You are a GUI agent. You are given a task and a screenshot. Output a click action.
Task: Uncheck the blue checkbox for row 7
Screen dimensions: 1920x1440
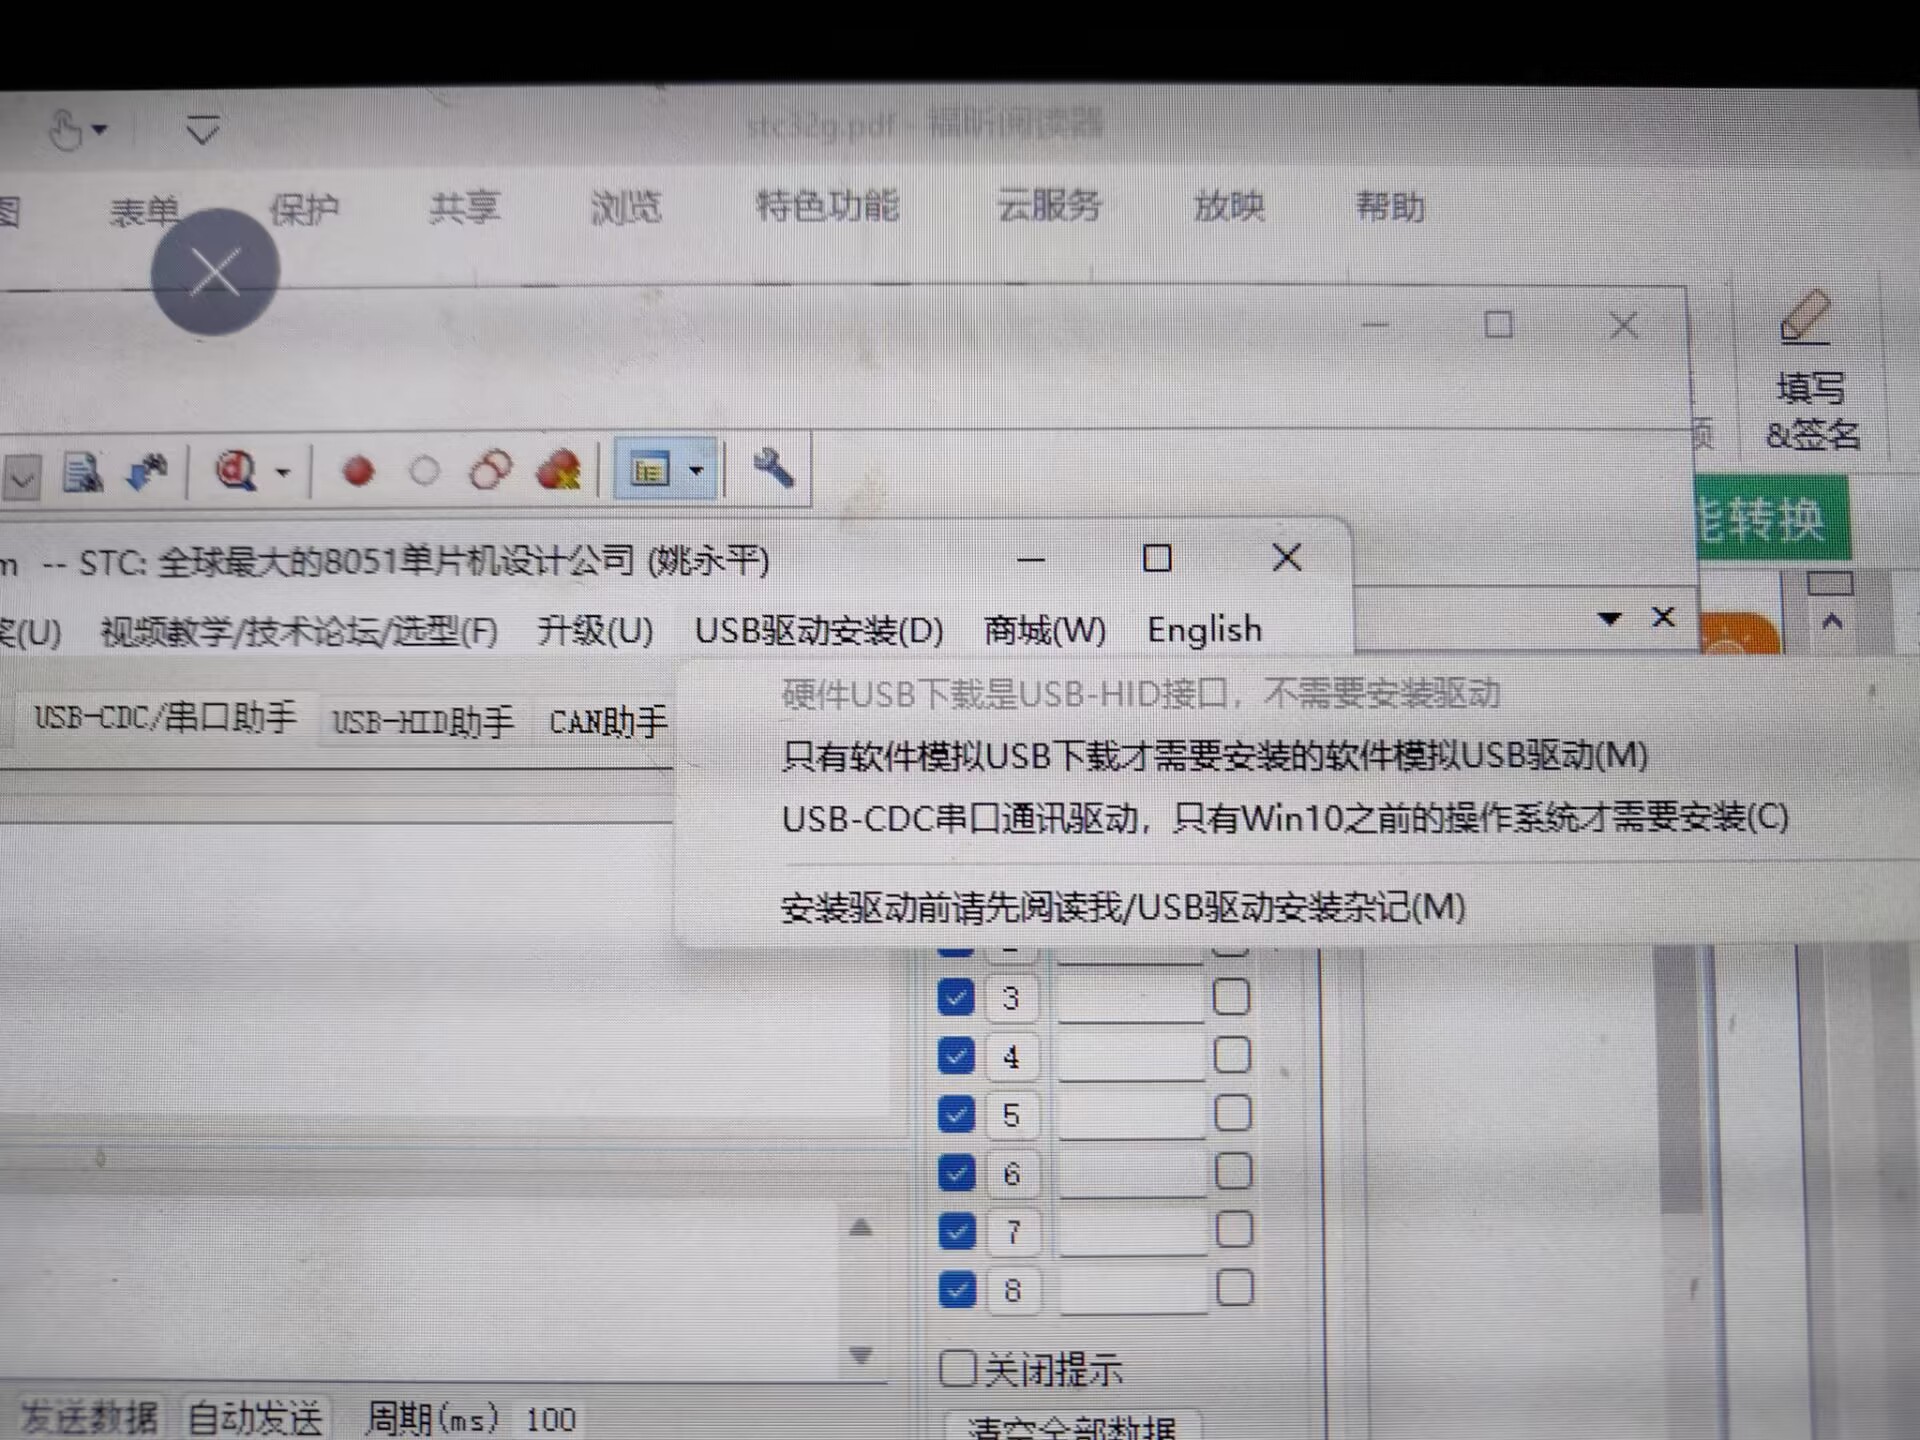[x=957, y=1231]
